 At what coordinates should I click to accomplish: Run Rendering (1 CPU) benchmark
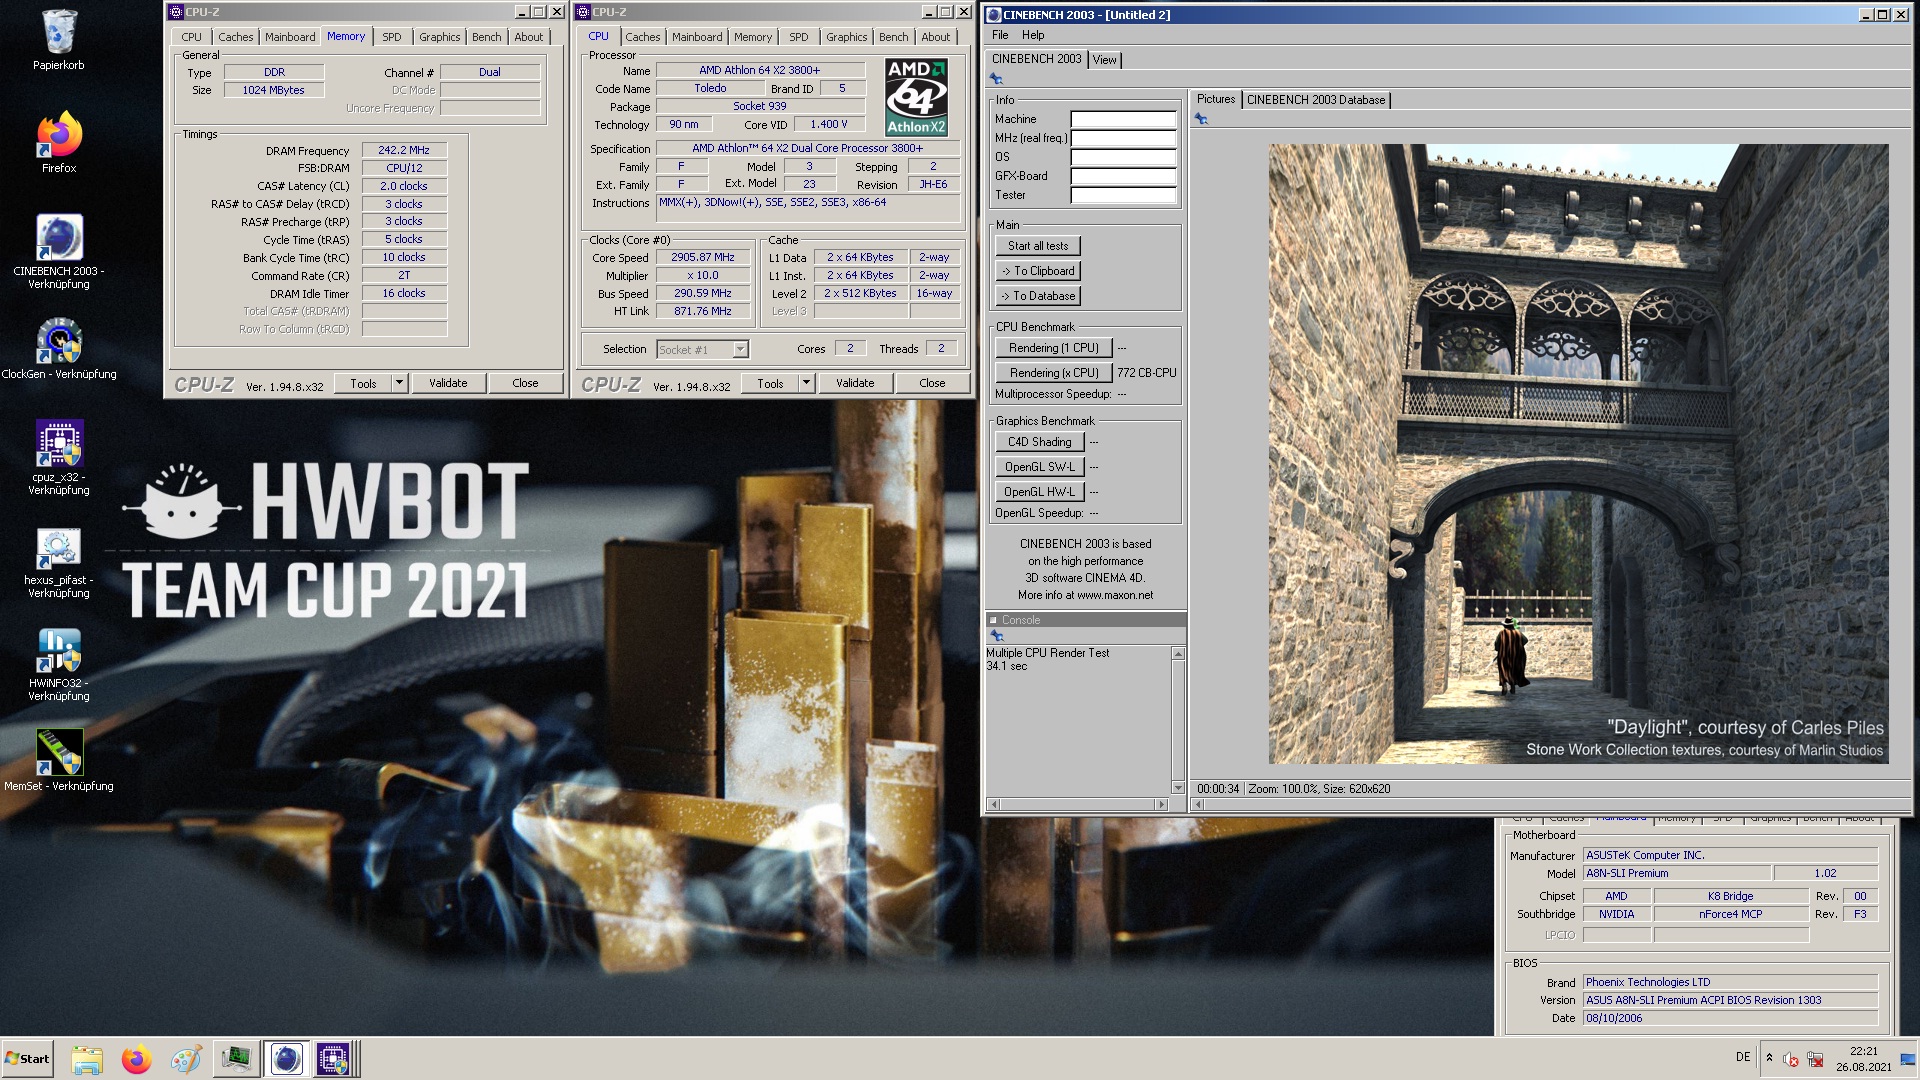pos(1054,348)
